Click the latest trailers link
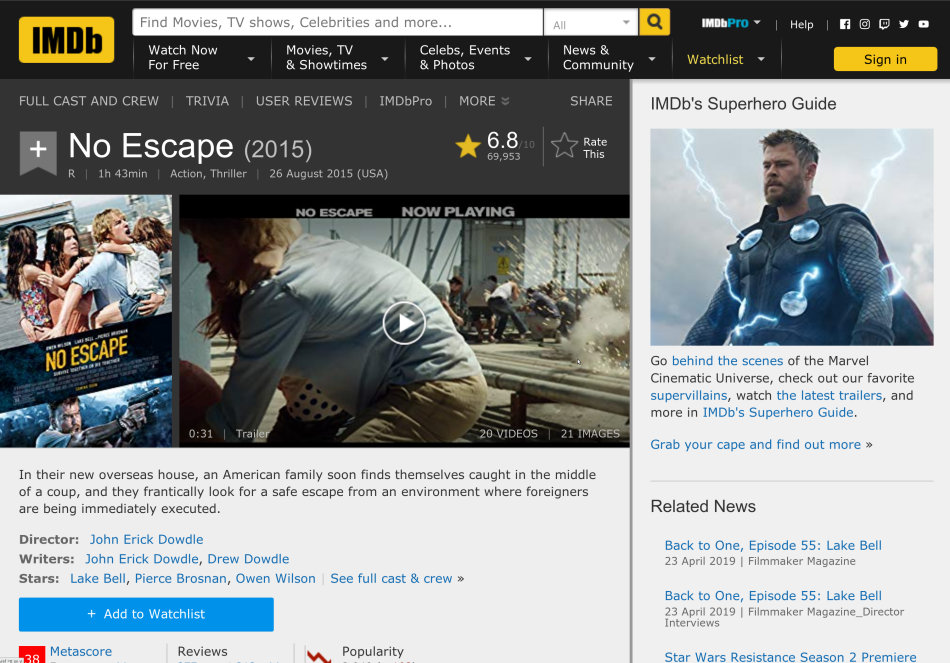 829,396
